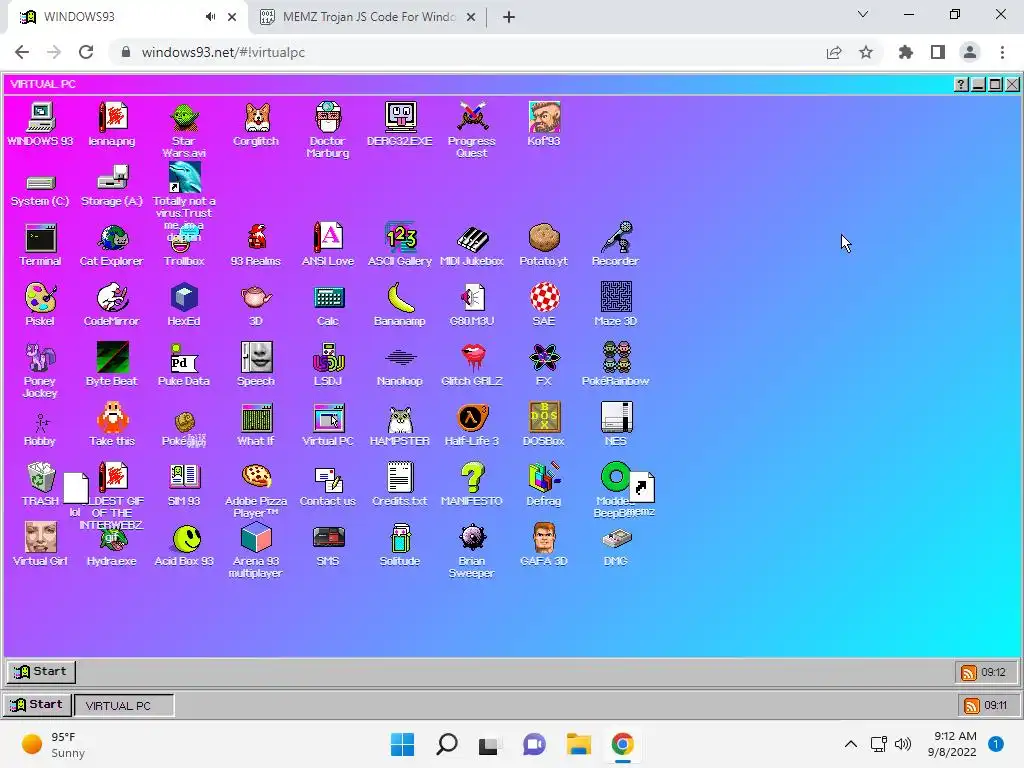Open the HexEd cube icon
Image resolution: width=1024 pixels, height=768 pixels.
click(x=184, y=298)
